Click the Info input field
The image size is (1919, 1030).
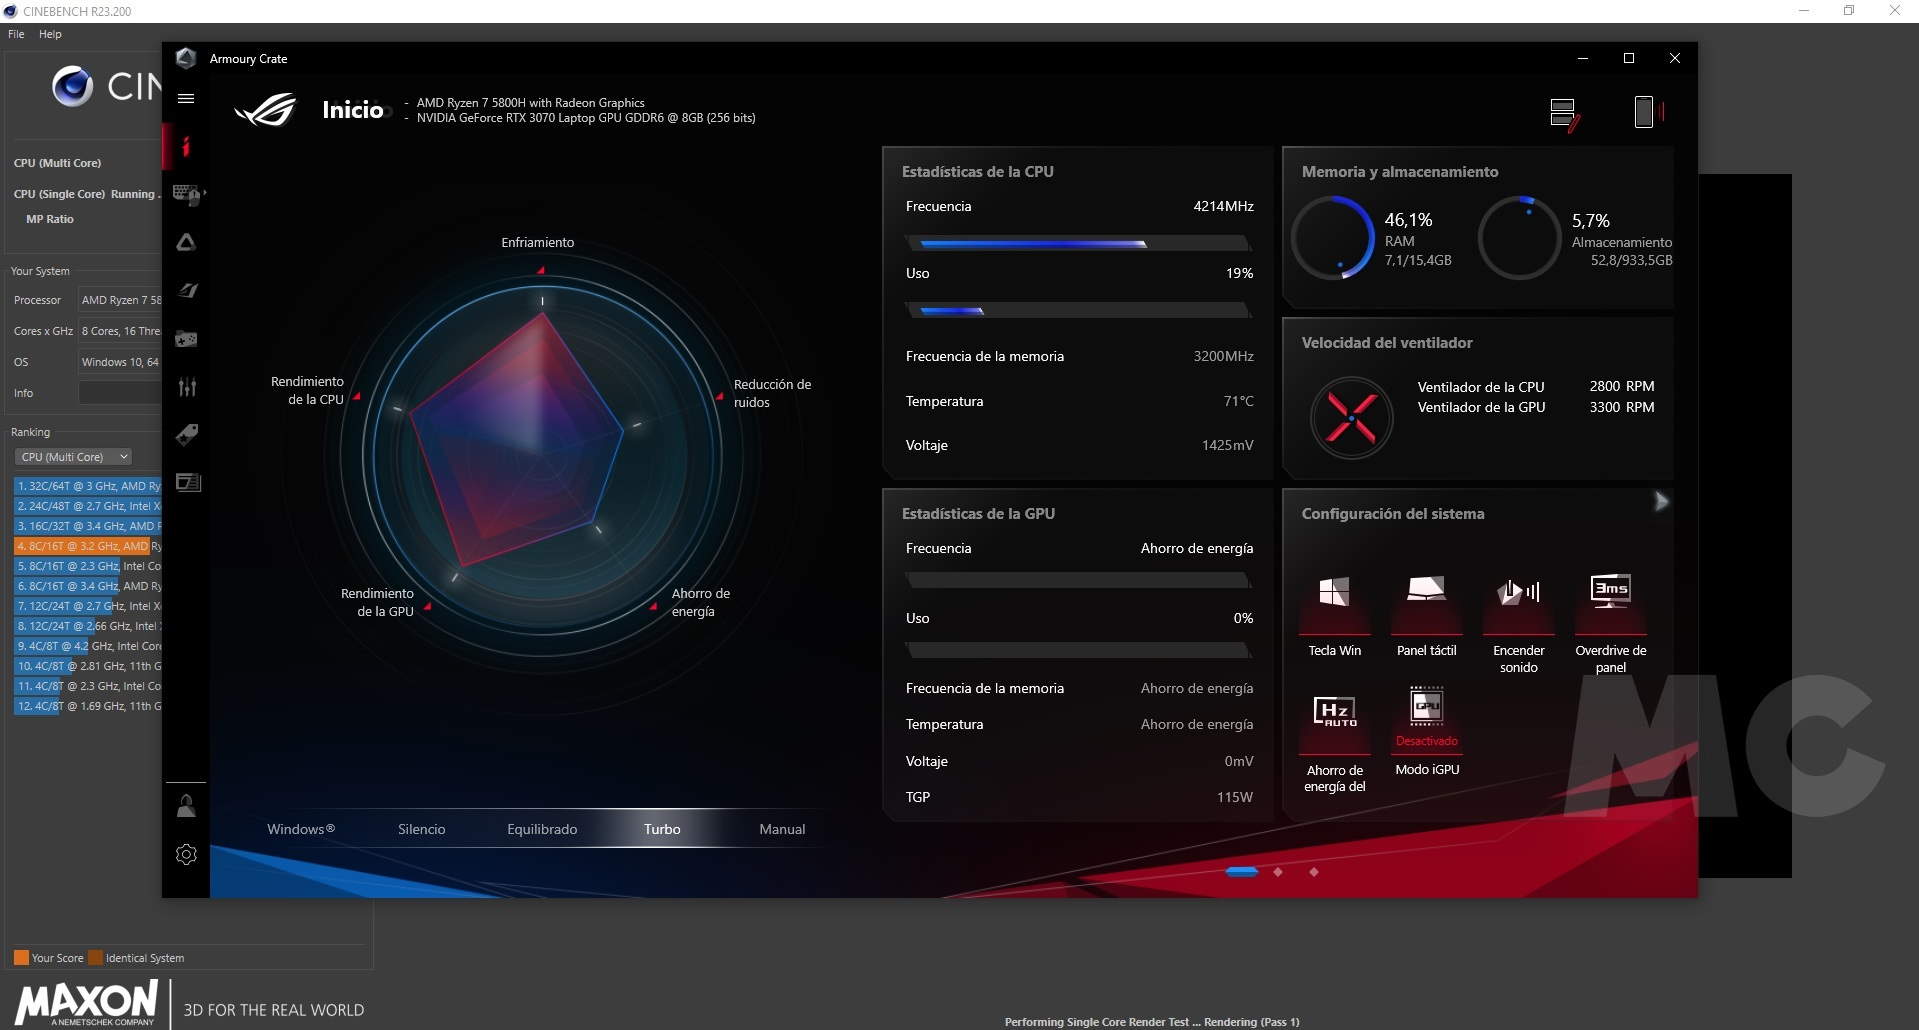coord(120,393)
